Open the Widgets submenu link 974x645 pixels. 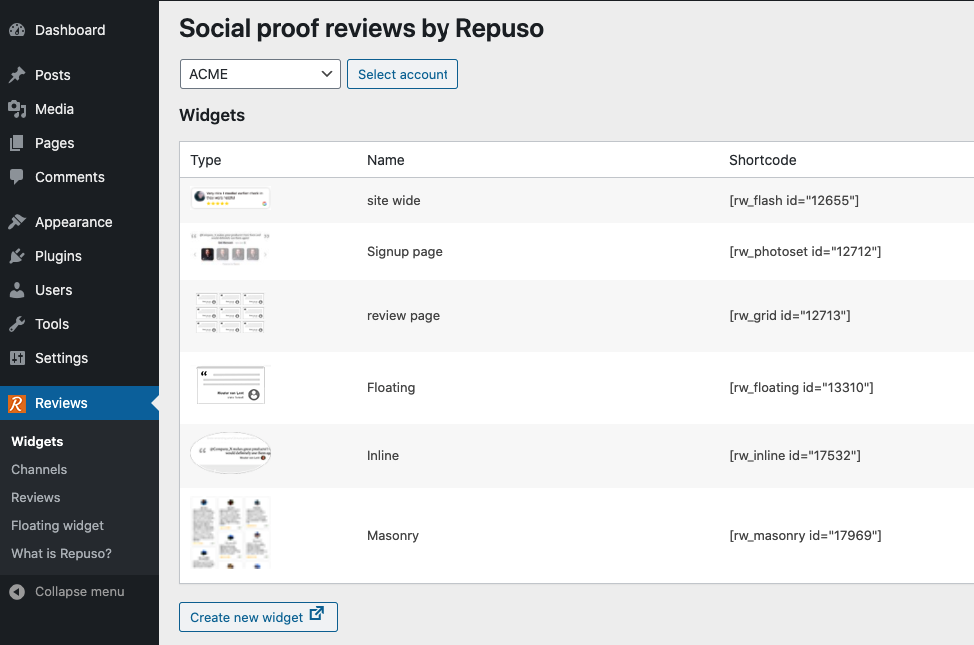(37, 442)
